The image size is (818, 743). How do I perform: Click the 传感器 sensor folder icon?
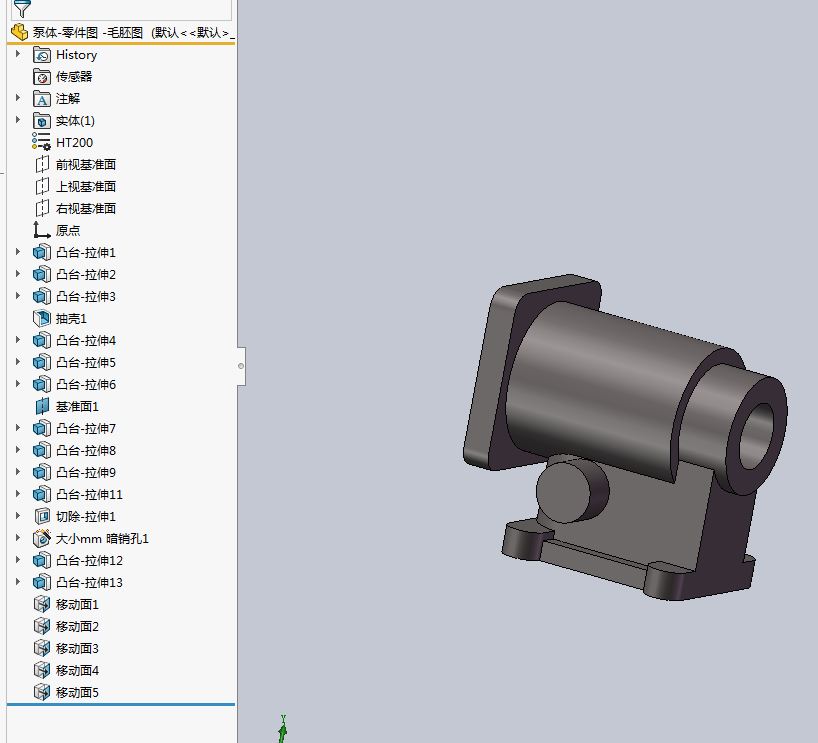point(42,77)
